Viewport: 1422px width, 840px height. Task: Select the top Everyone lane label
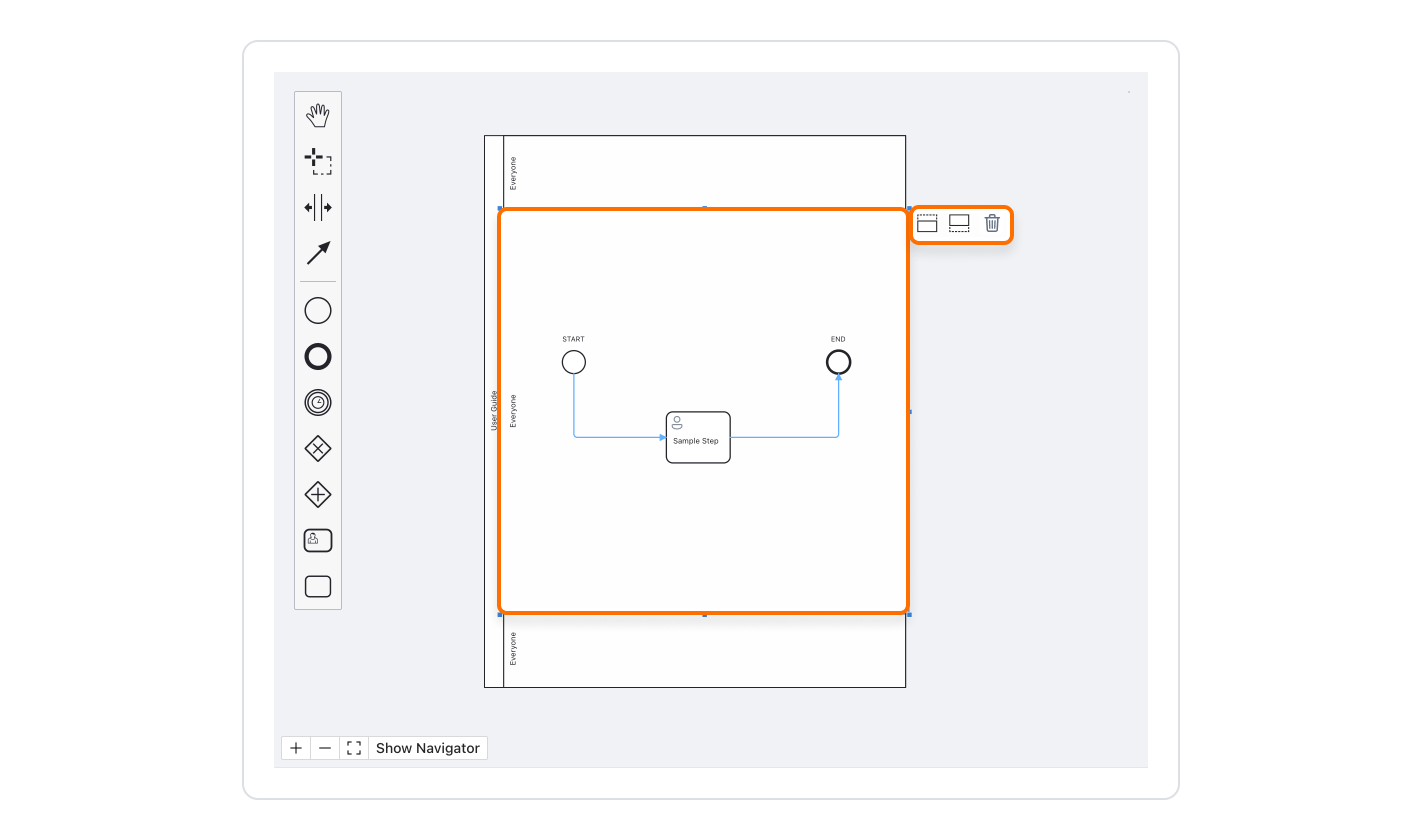(514, 173)
